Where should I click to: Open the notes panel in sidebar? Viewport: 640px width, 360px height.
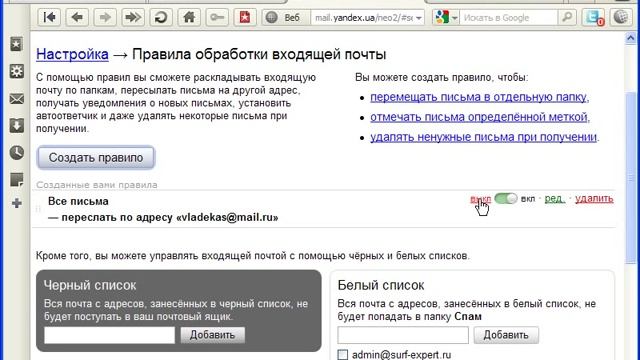point(17,180)
